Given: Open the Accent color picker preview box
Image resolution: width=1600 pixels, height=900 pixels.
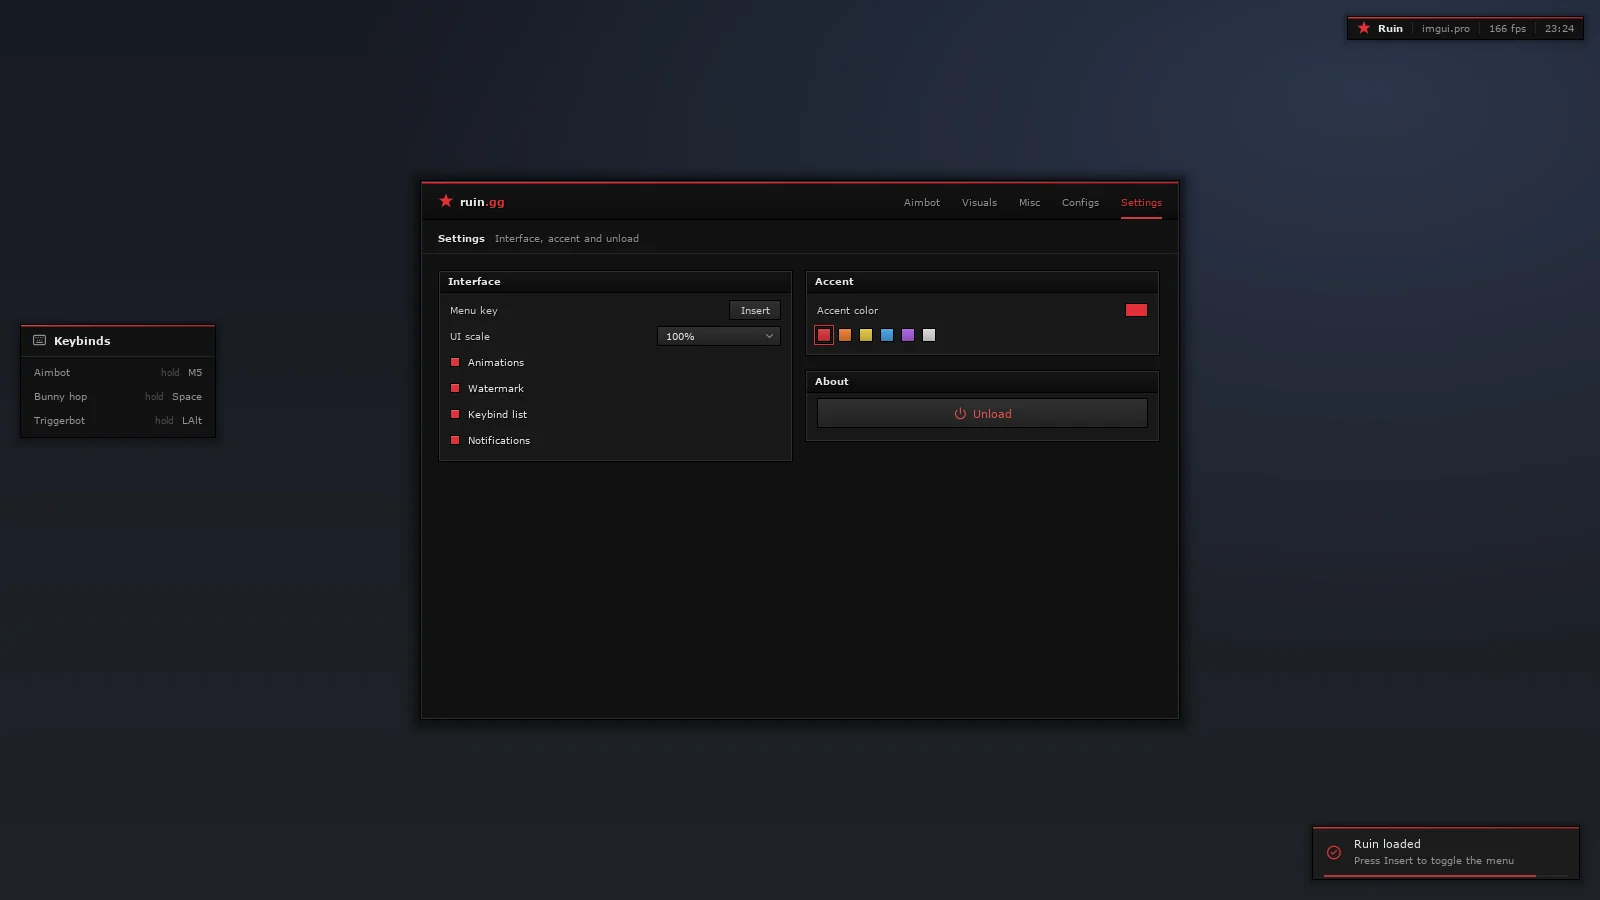Looking at the screenshot, I should pos(1136,310).
